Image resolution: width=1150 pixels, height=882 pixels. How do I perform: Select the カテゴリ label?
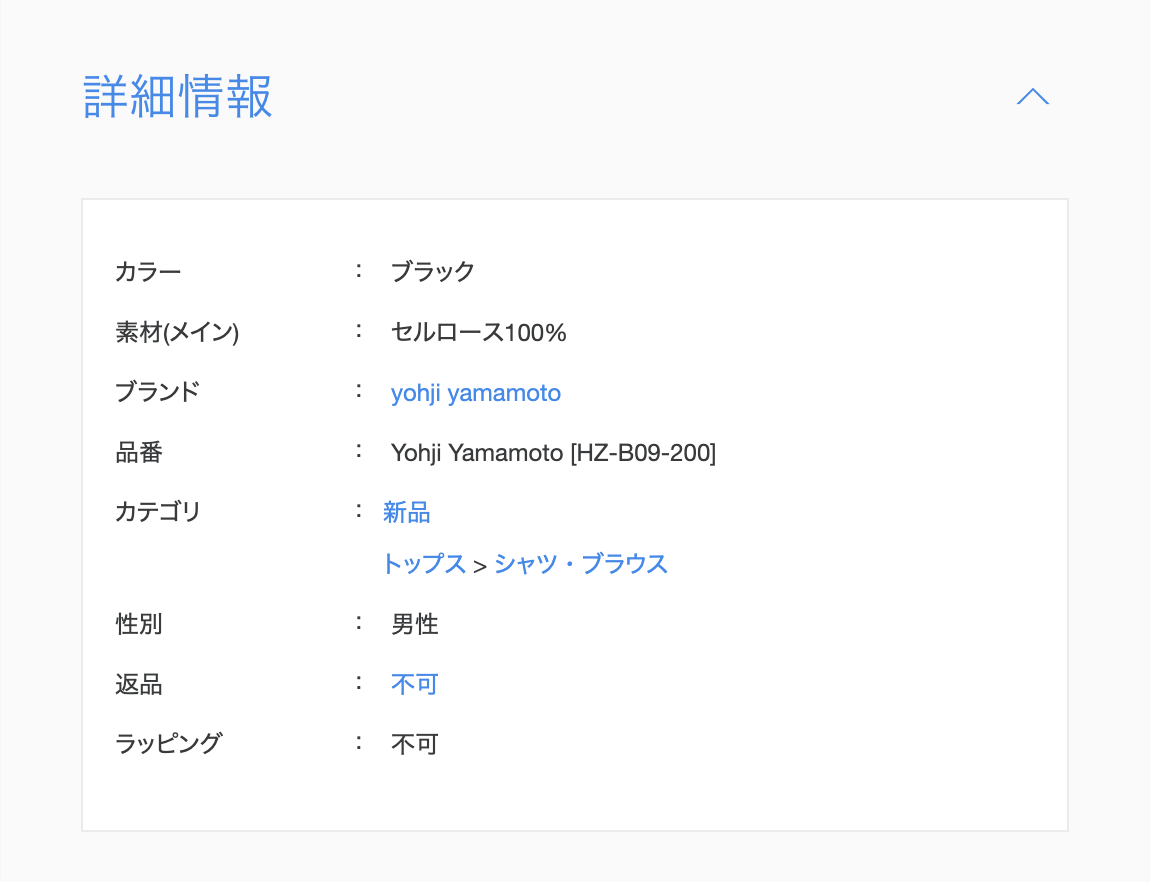(x=158, y=512)
